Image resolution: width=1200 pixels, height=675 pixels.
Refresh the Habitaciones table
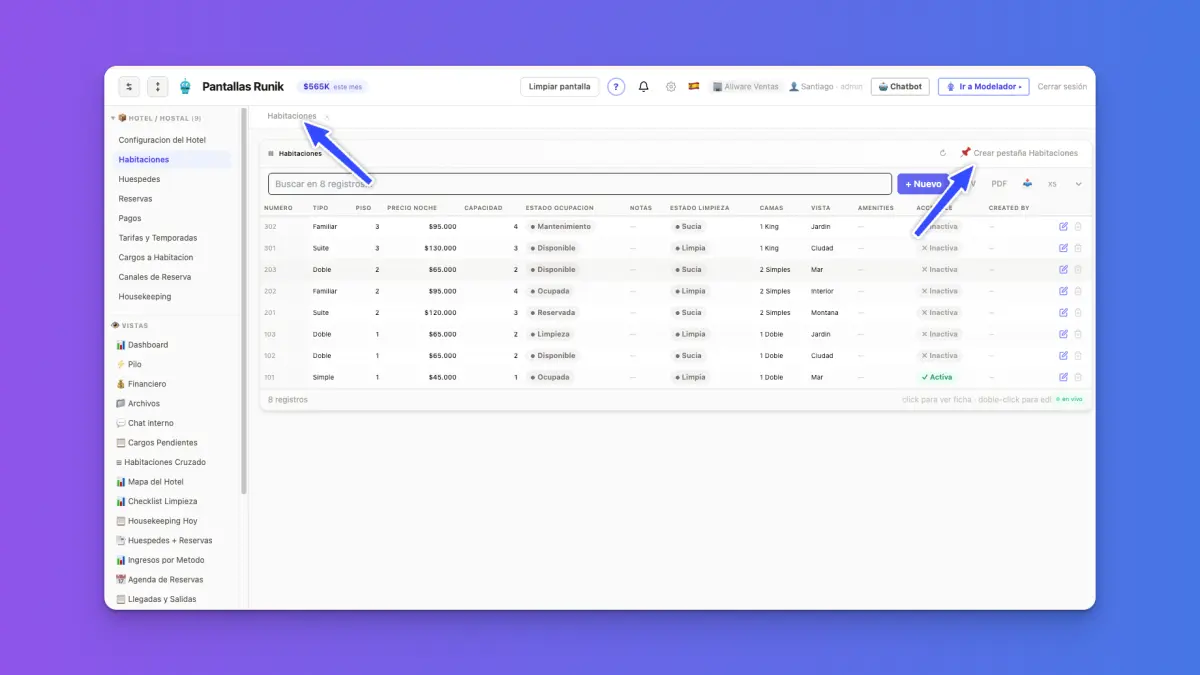tap(943, 153)
